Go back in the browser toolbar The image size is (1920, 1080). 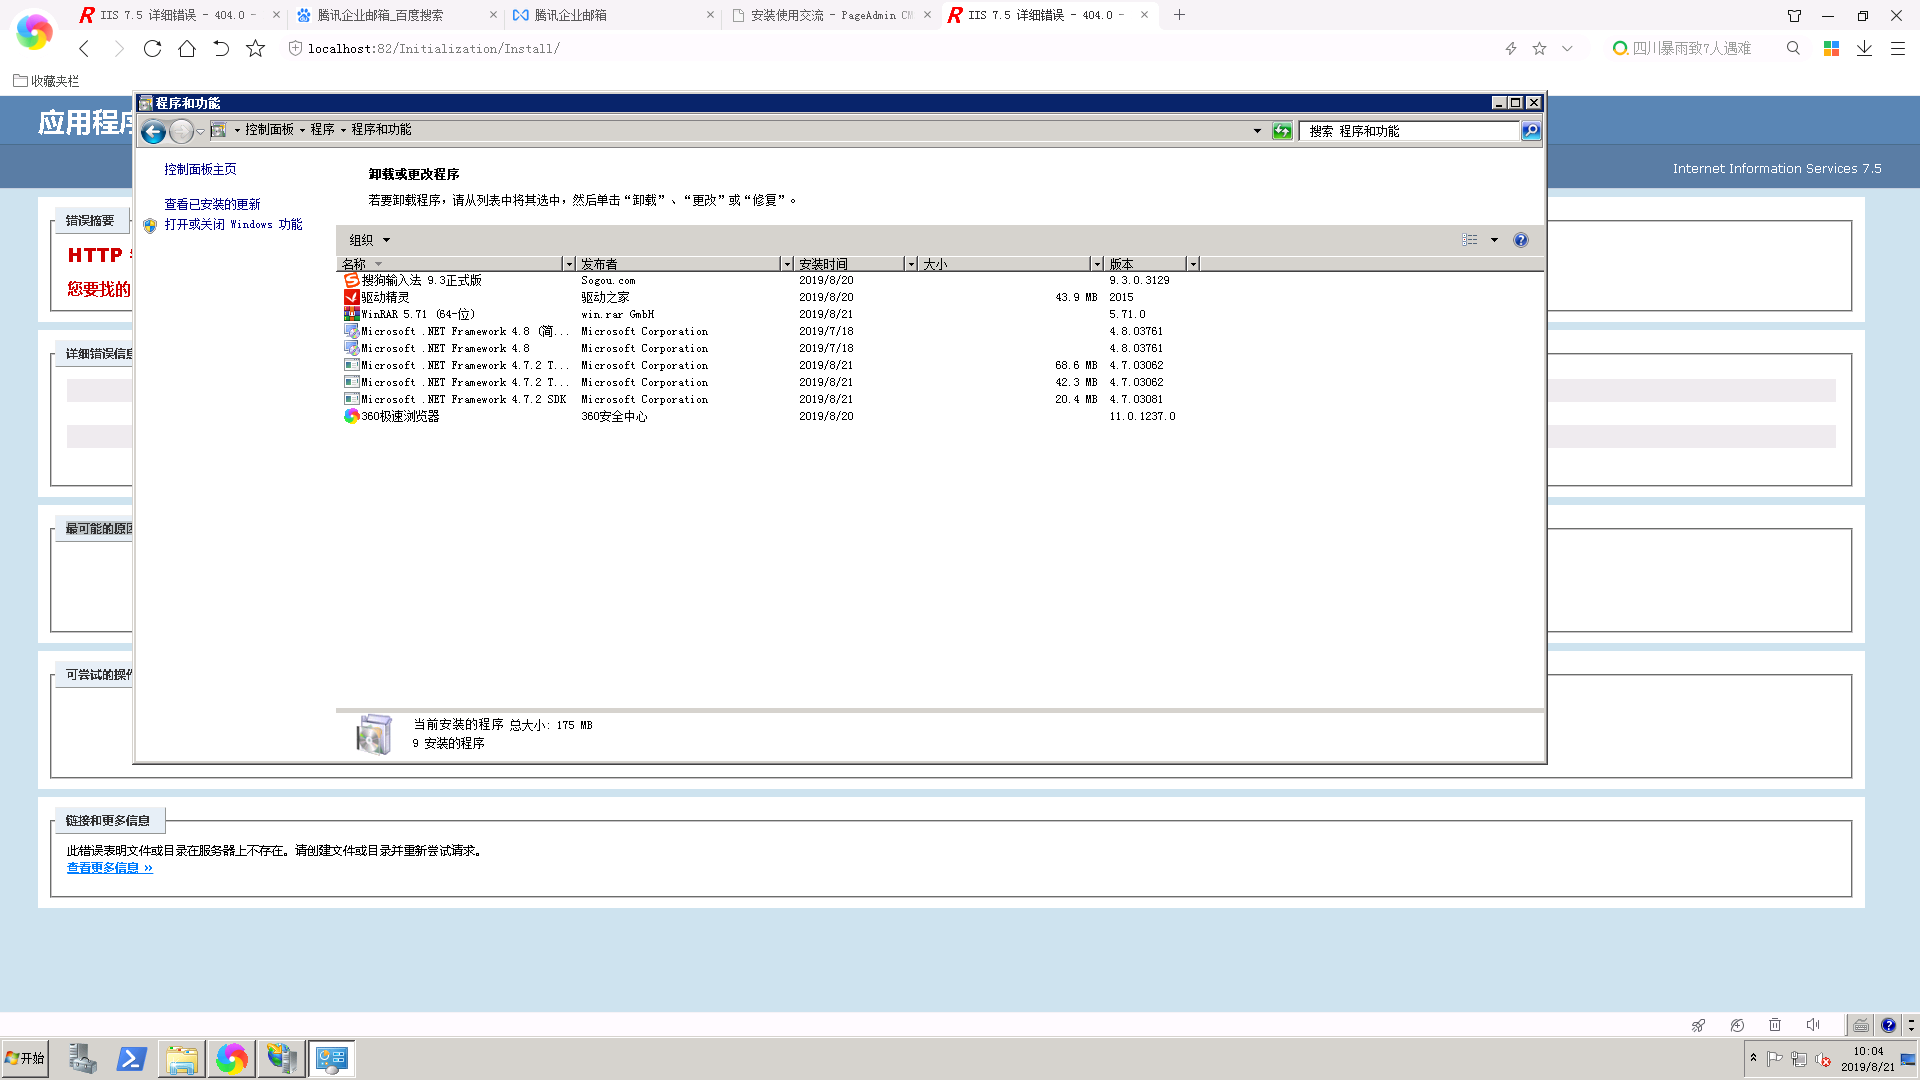point(85,48)
